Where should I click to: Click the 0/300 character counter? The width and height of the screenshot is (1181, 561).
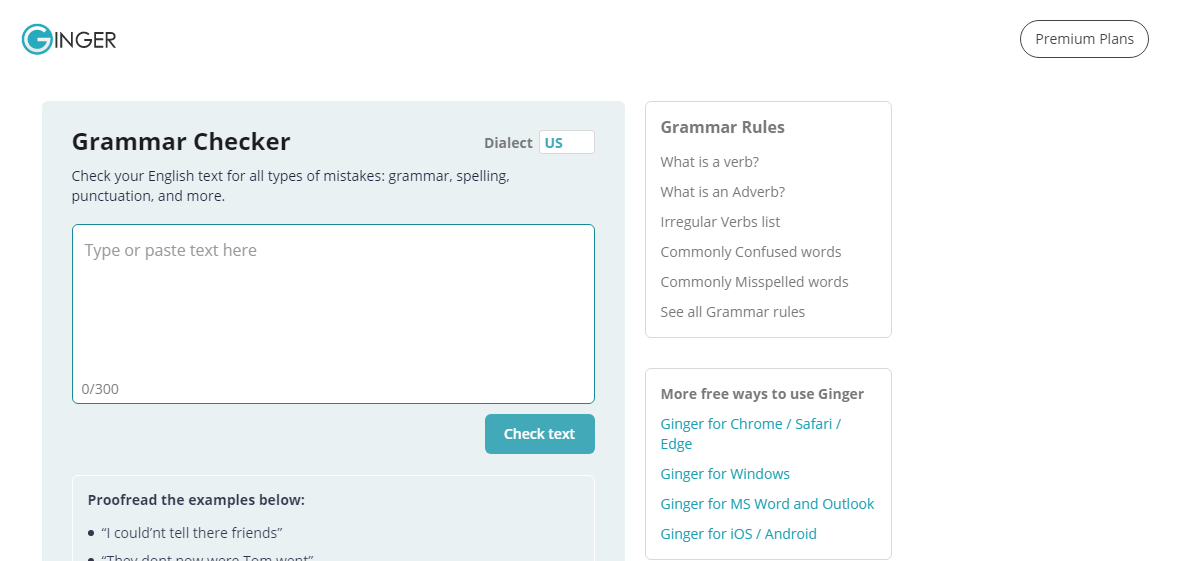tap(100, 389)
